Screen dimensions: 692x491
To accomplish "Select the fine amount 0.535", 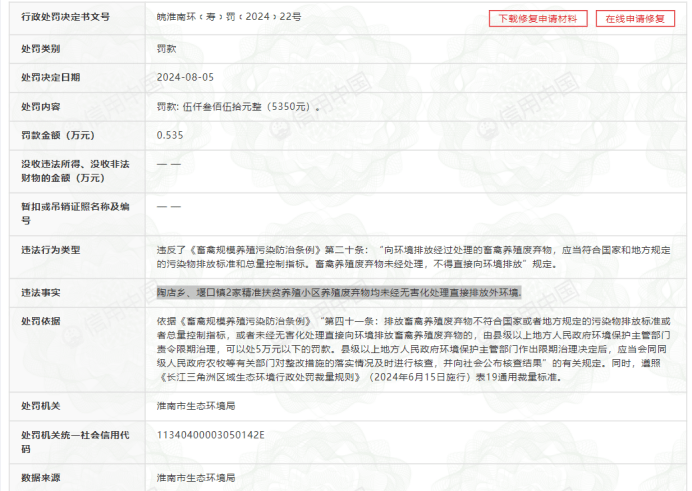I will (170, 135).
